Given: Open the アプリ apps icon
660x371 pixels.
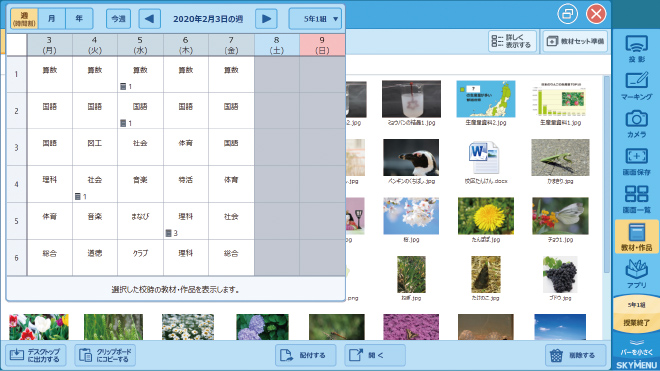Looking at the screenshot, I should point(636,274).
